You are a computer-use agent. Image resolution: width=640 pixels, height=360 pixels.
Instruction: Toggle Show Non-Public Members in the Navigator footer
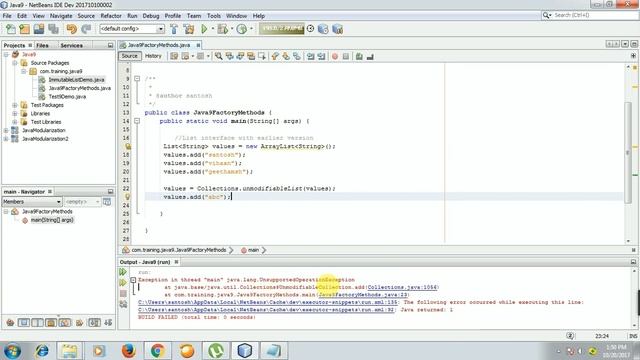(x=51, y=323)
